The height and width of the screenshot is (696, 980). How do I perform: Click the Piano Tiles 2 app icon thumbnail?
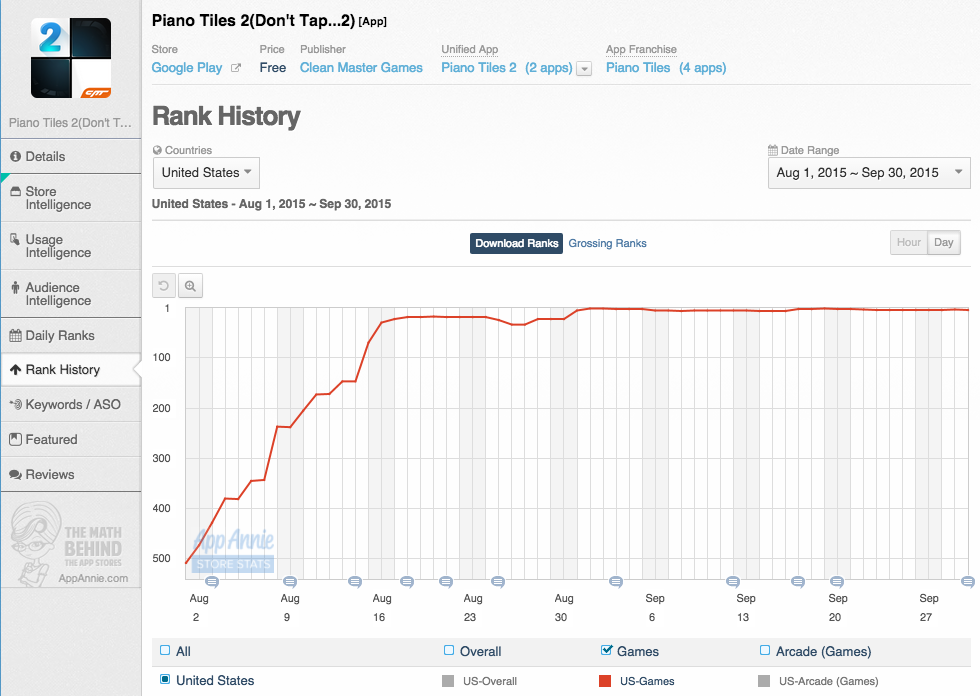click(71, 58)
